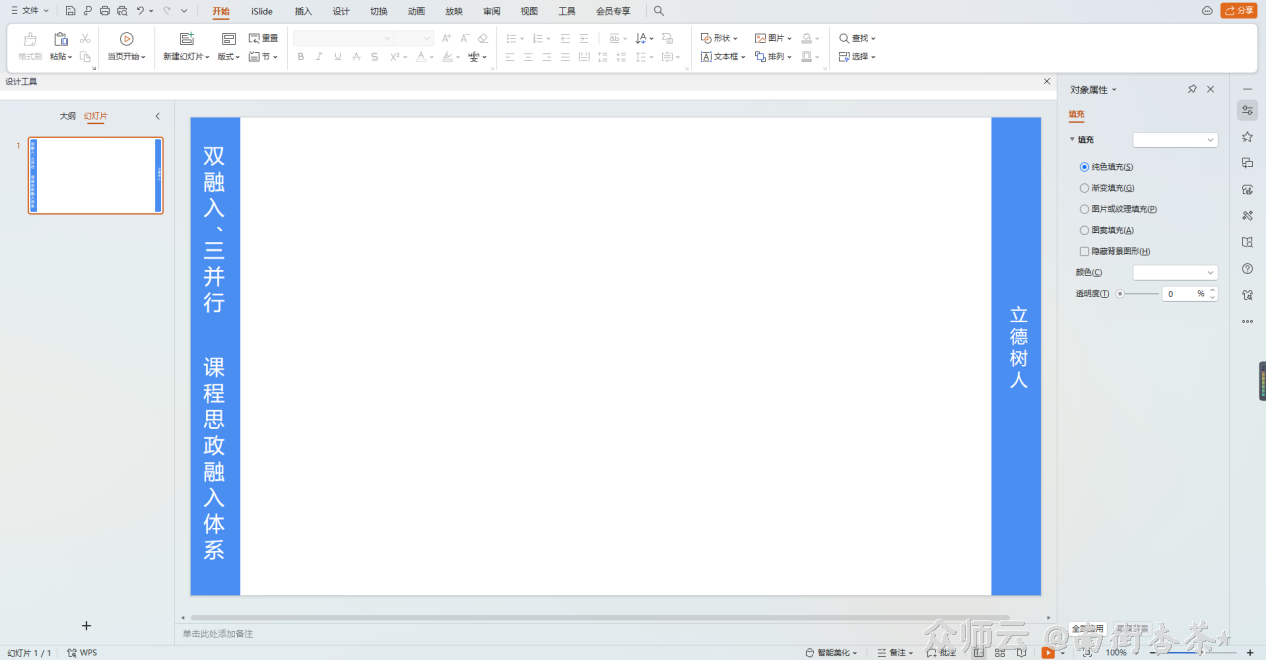The image size is (1266, 660).
Task: Select the 渐变填充 radio button
Action: tap(1084, 188)
